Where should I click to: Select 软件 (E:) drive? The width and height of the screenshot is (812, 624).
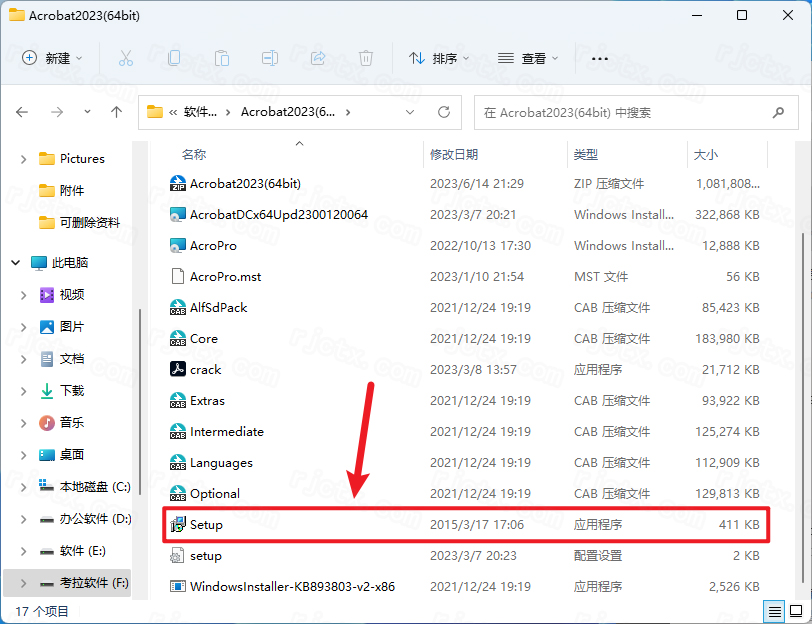tap(82, 551)
